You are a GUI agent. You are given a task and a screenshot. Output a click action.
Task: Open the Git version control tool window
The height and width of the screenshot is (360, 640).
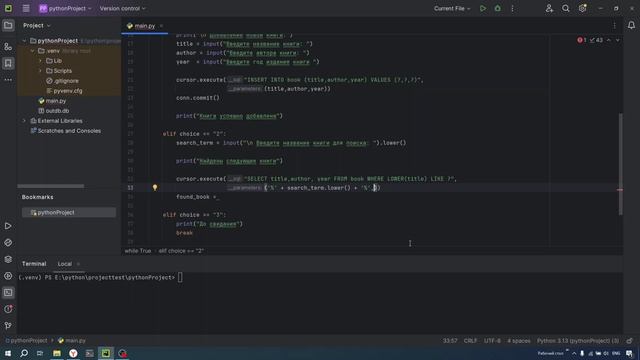click(8, 326)
